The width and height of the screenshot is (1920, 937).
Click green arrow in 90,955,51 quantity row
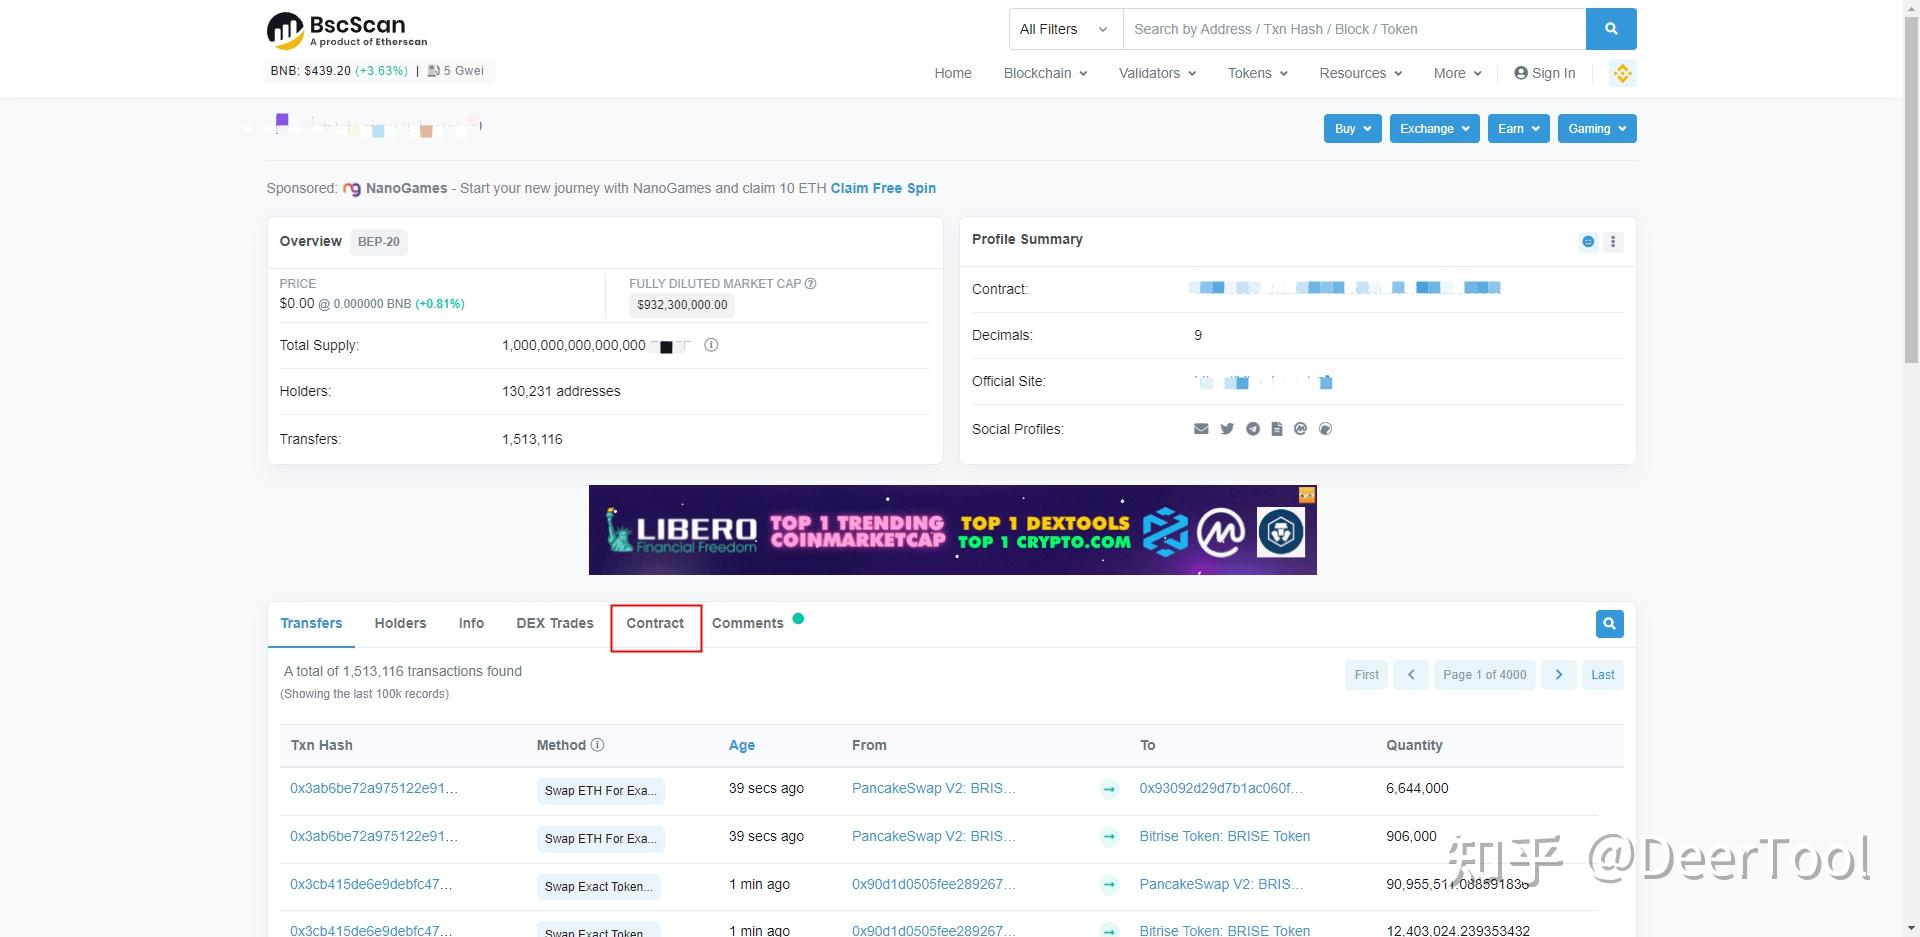pos(1109,885)
